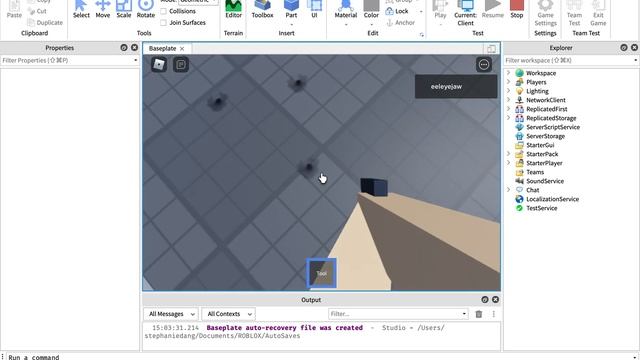Select NetworkClient in Explorer
Image resolution: width=640 pixels, height=360 pixels.
point(546,100)
